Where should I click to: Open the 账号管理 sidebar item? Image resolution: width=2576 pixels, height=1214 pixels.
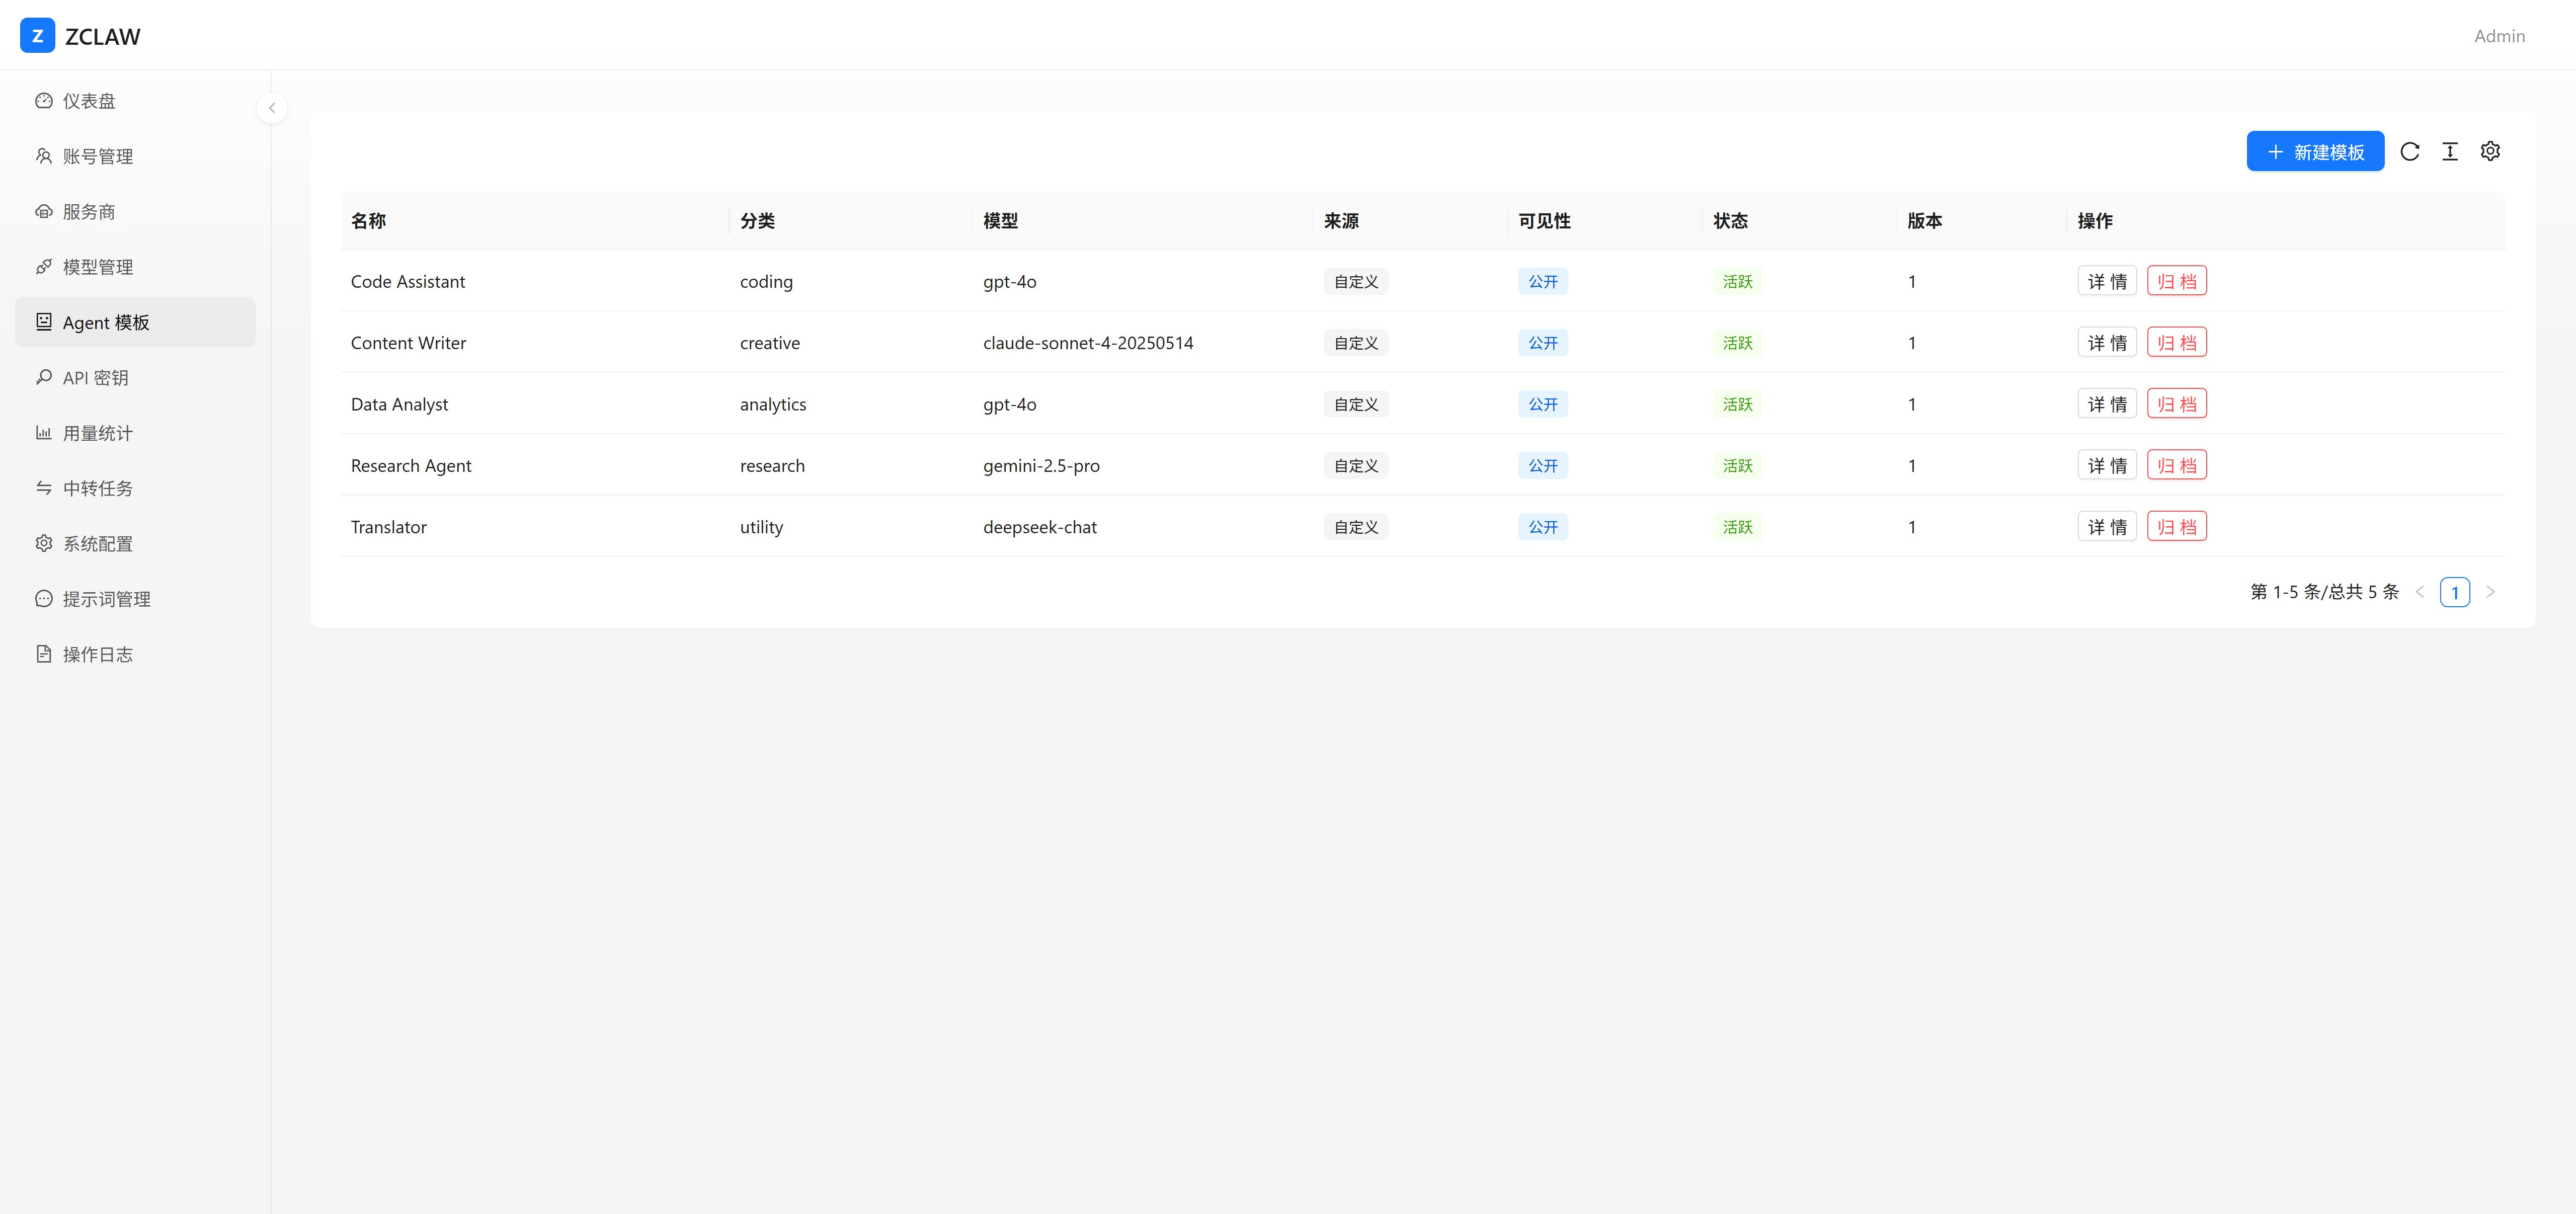[97, 156]
